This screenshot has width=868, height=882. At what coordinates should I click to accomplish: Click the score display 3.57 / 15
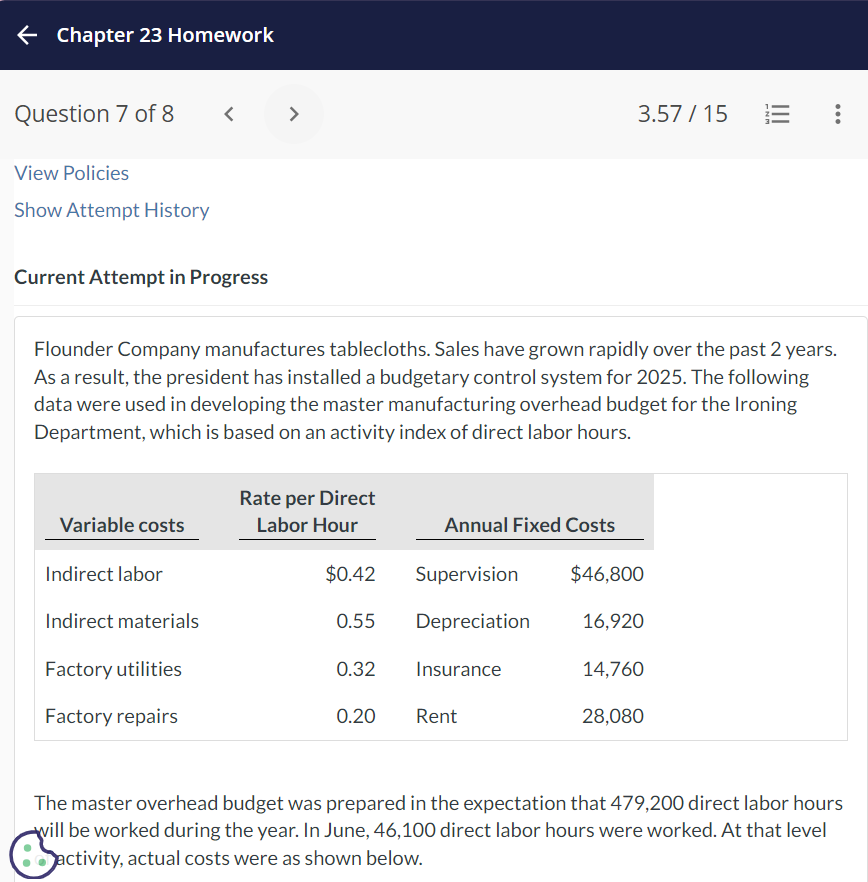point(682,114)
